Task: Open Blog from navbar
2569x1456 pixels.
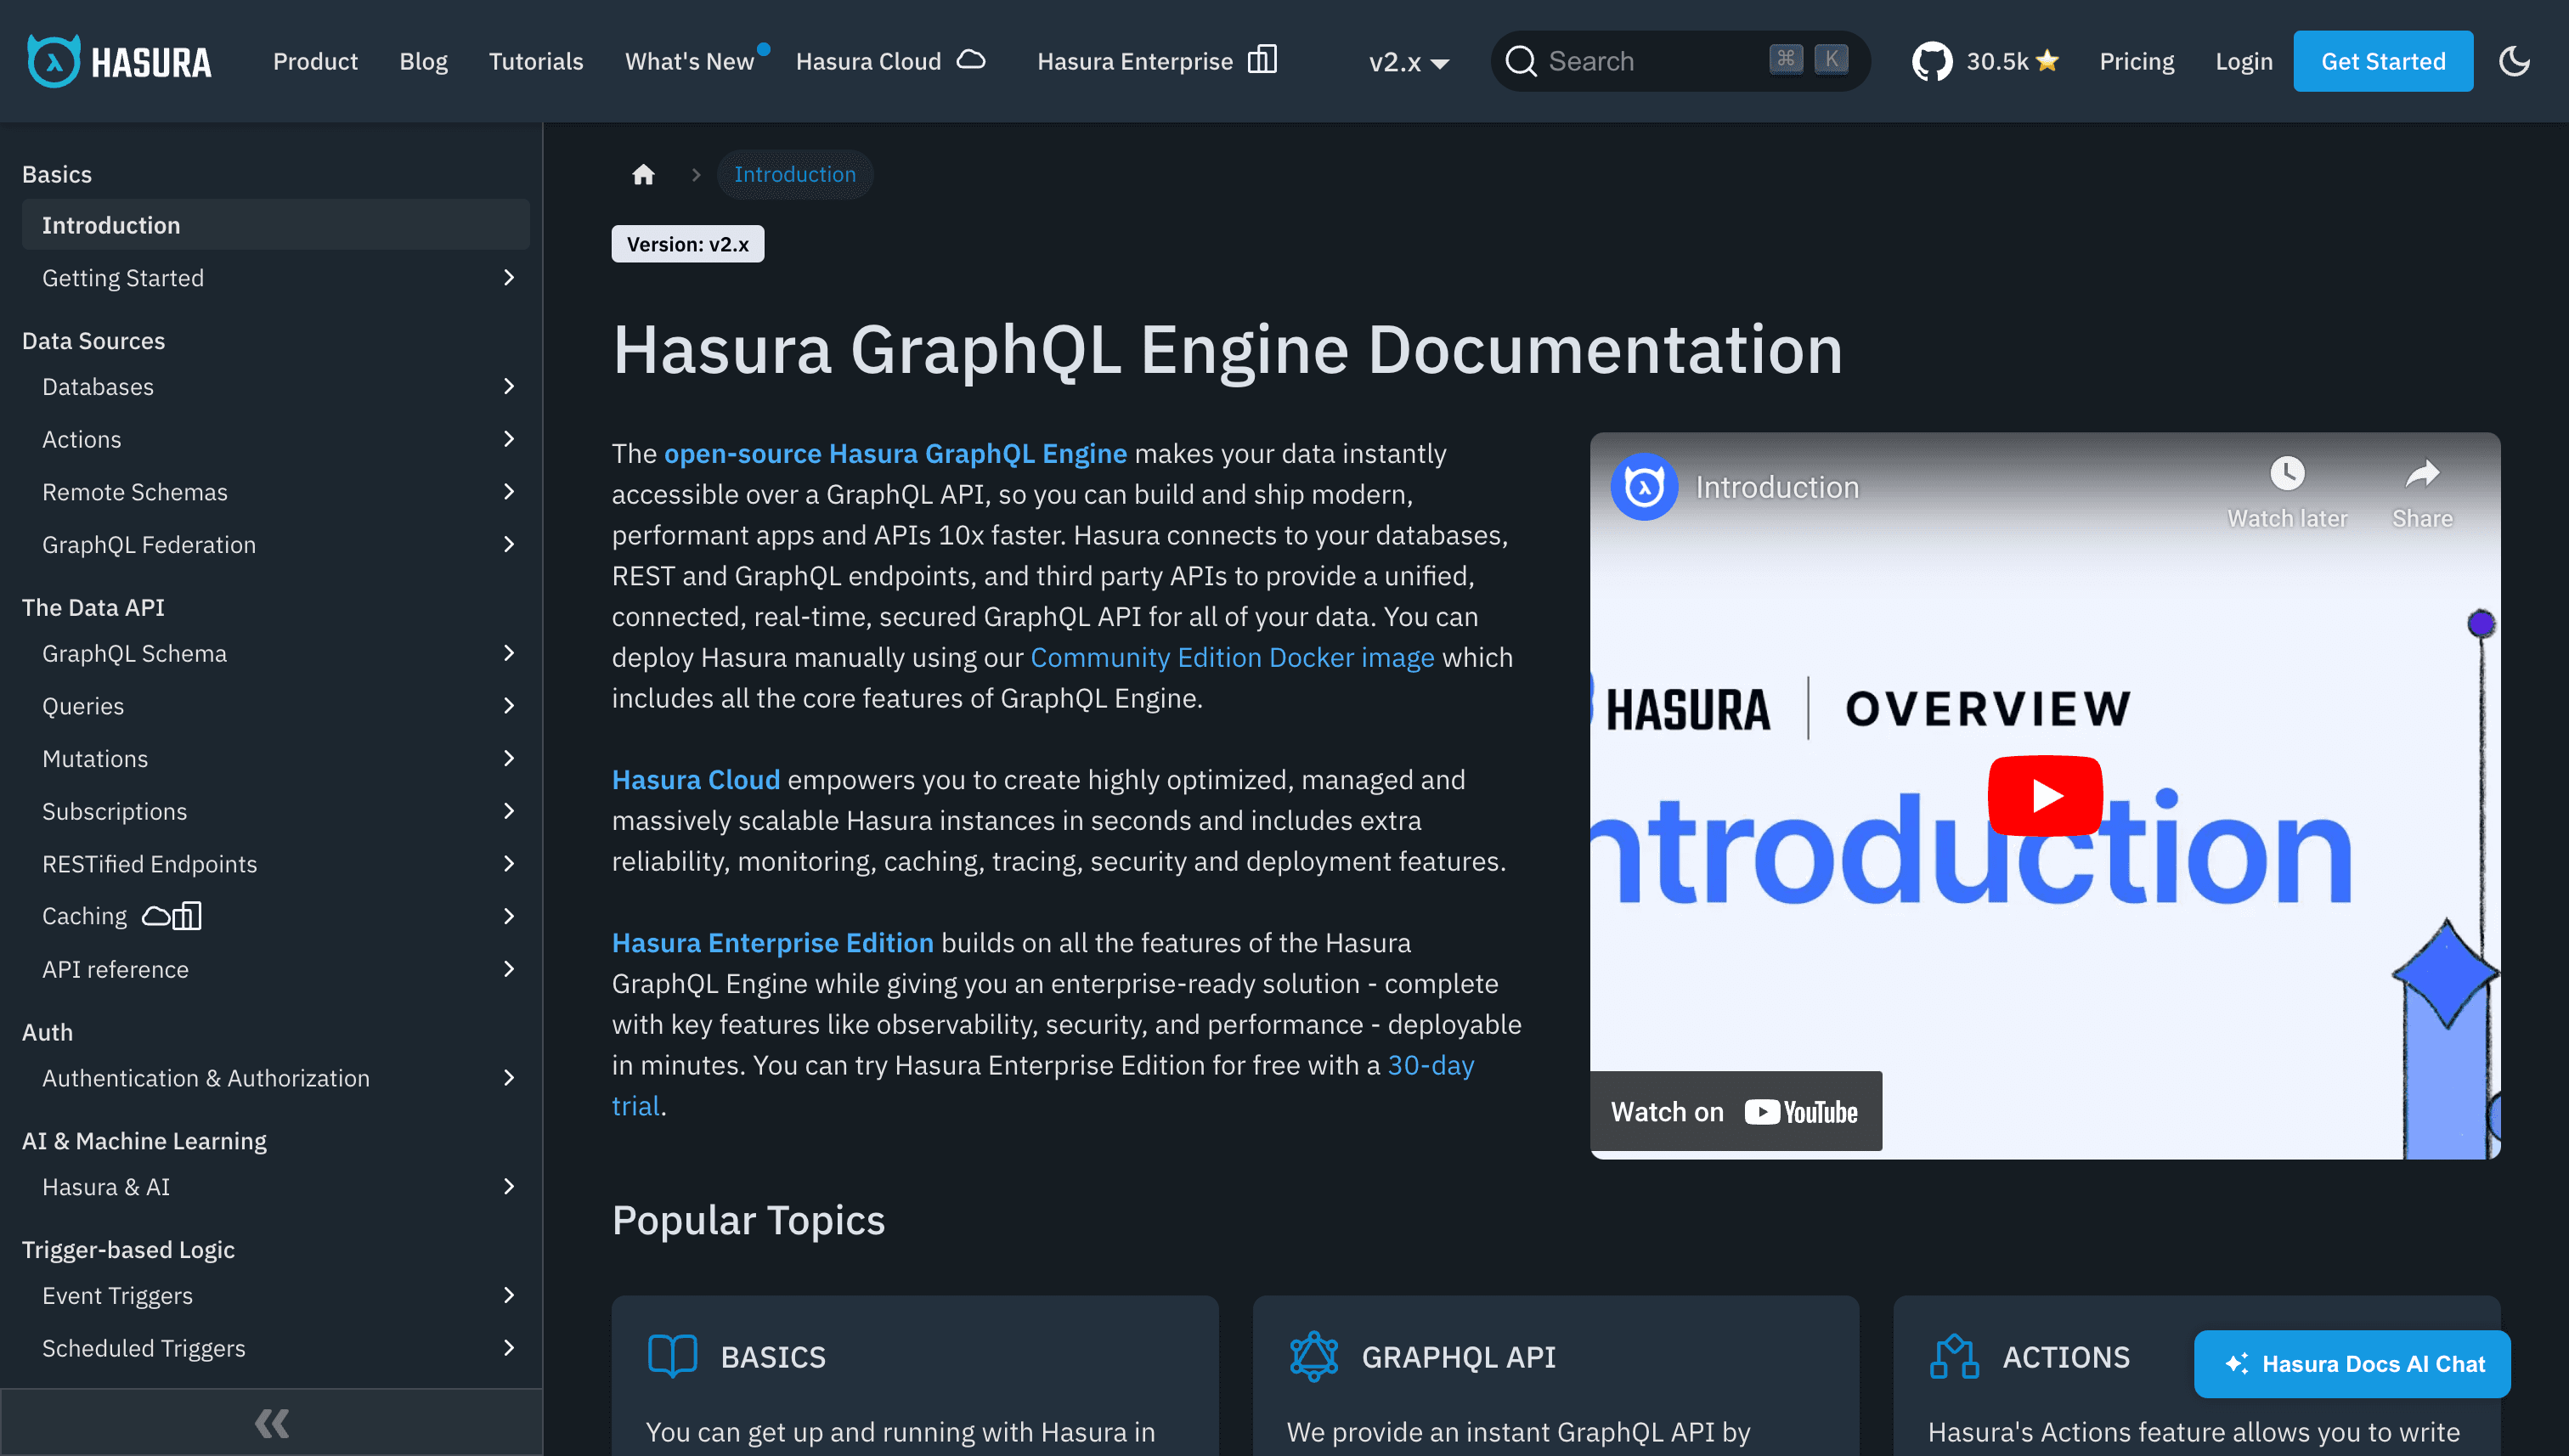Action: (x=423, y=61)
